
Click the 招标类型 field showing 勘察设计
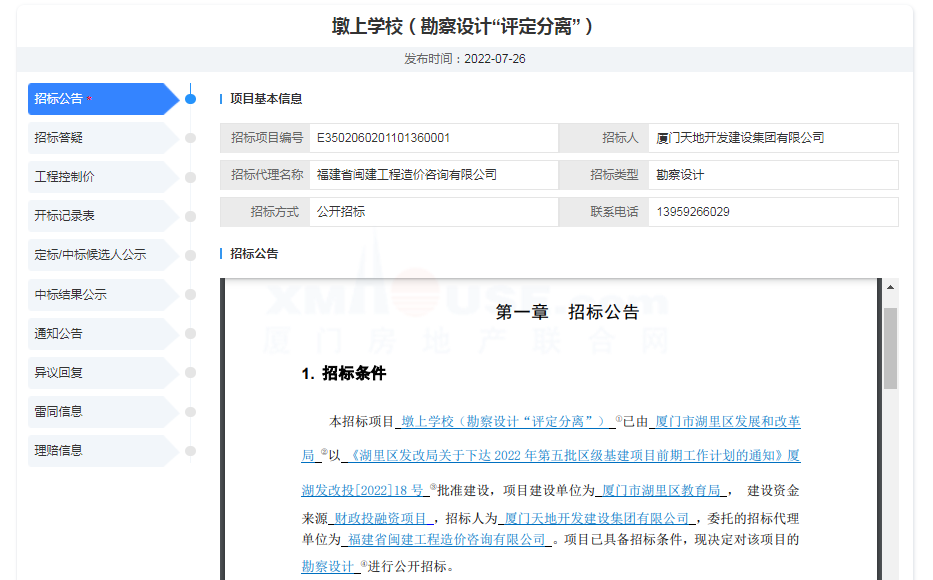click(x=772, y=175)
